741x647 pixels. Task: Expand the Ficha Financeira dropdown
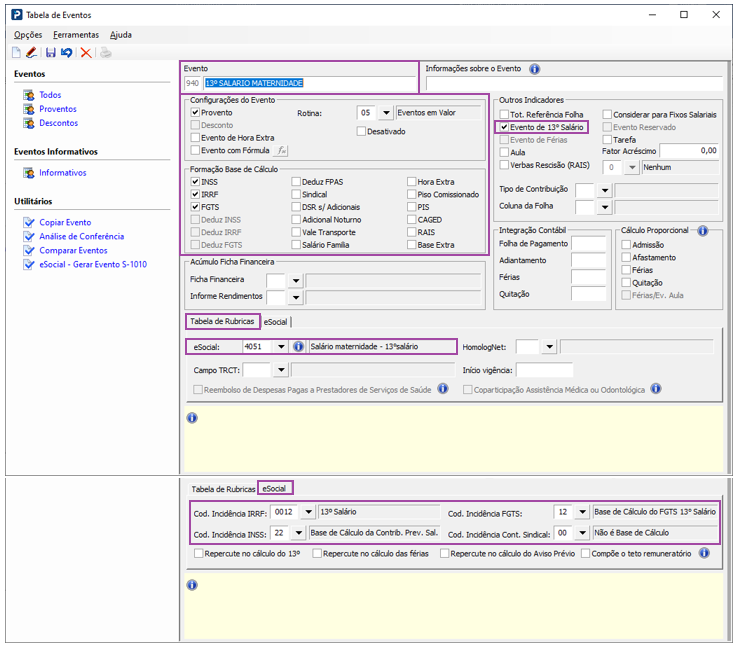tap(296, 281)
